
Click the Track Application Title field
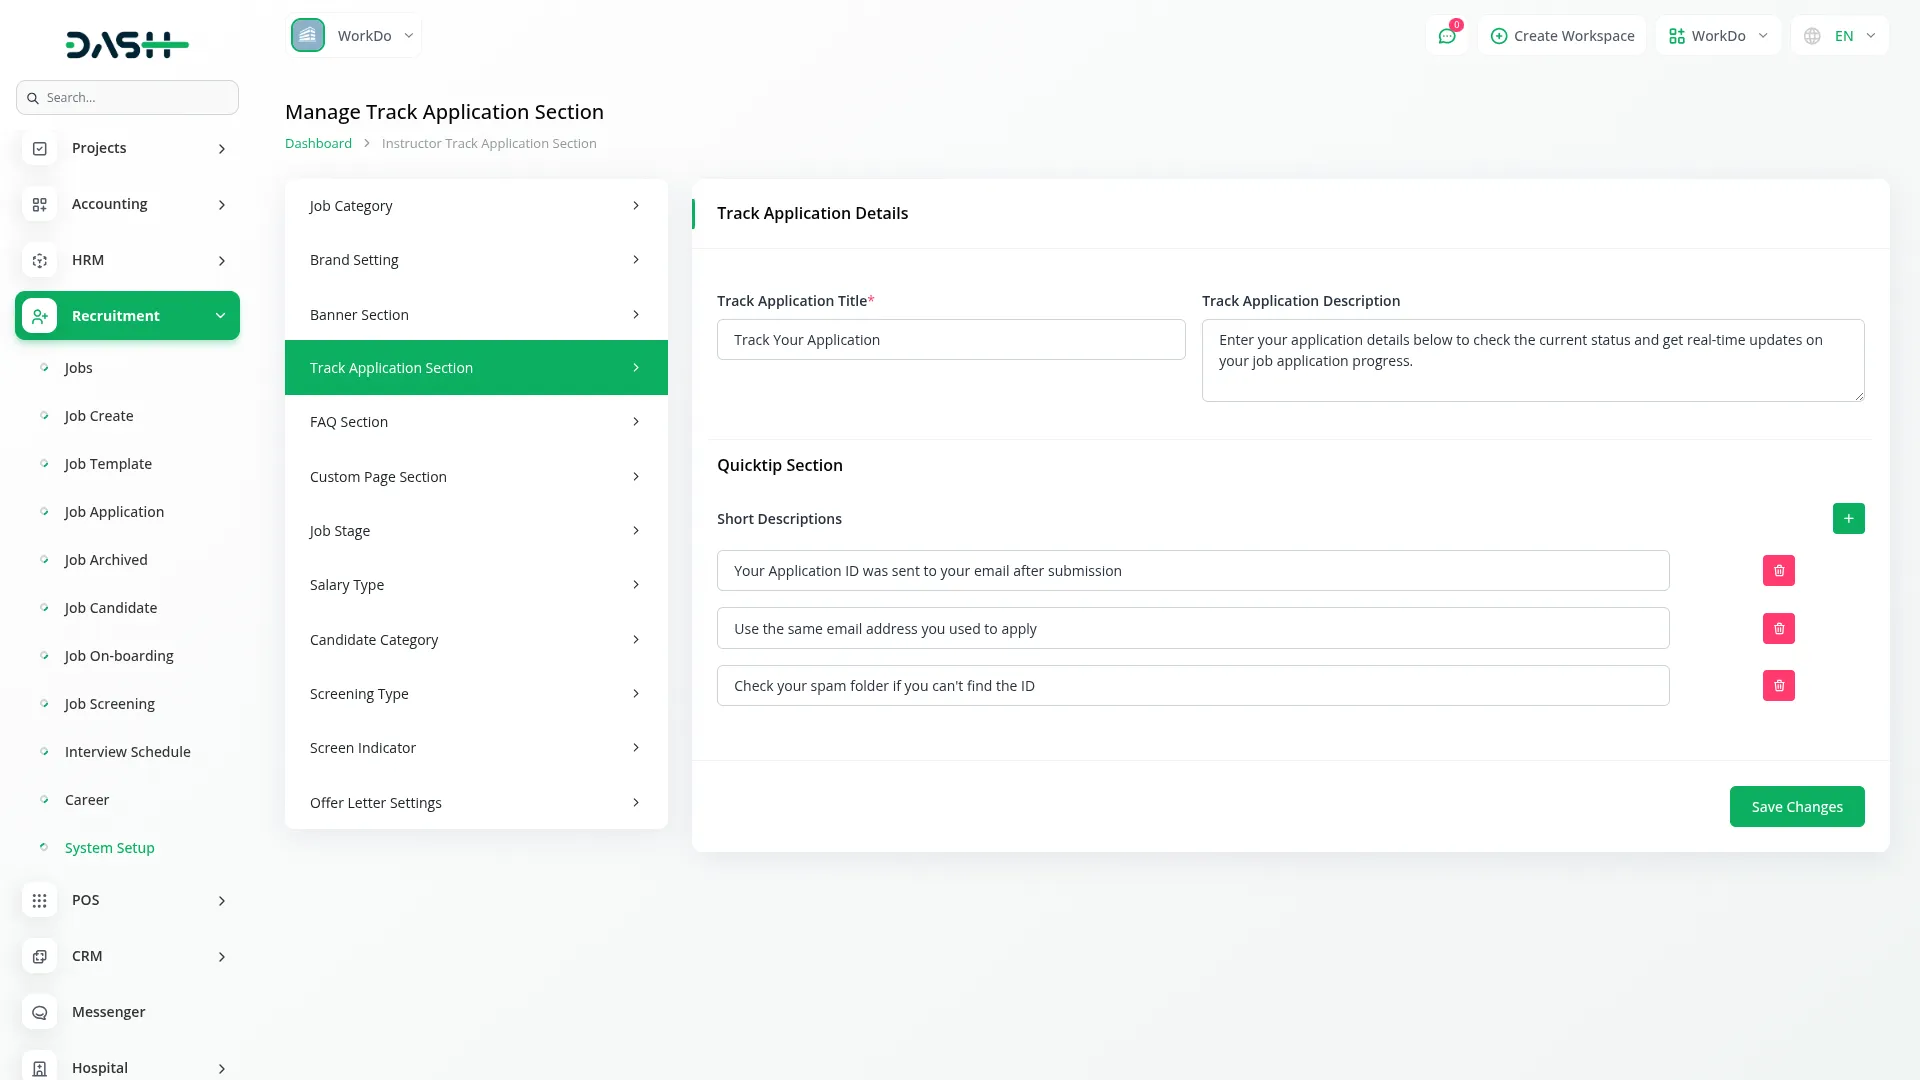(x=950, y=340)
